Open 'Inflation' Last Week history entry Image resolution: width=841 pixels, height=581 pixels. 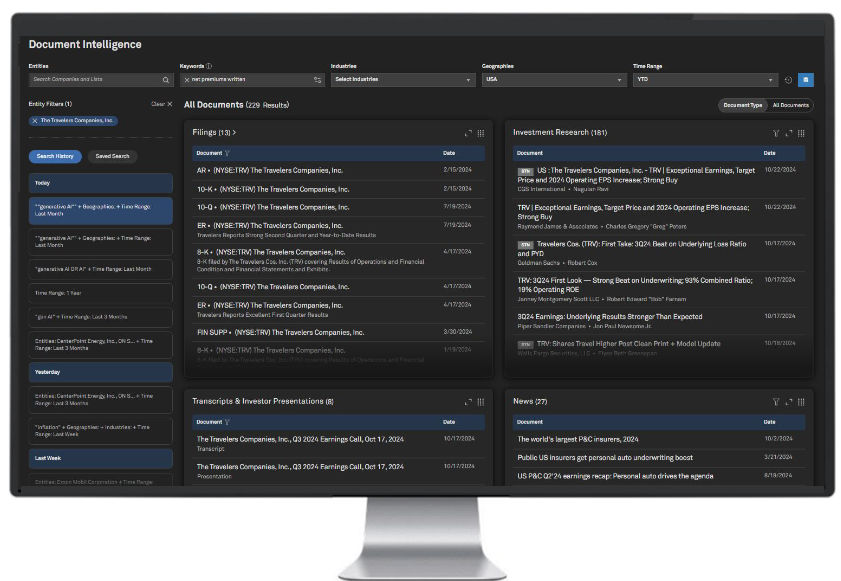[x=100, y=431]
